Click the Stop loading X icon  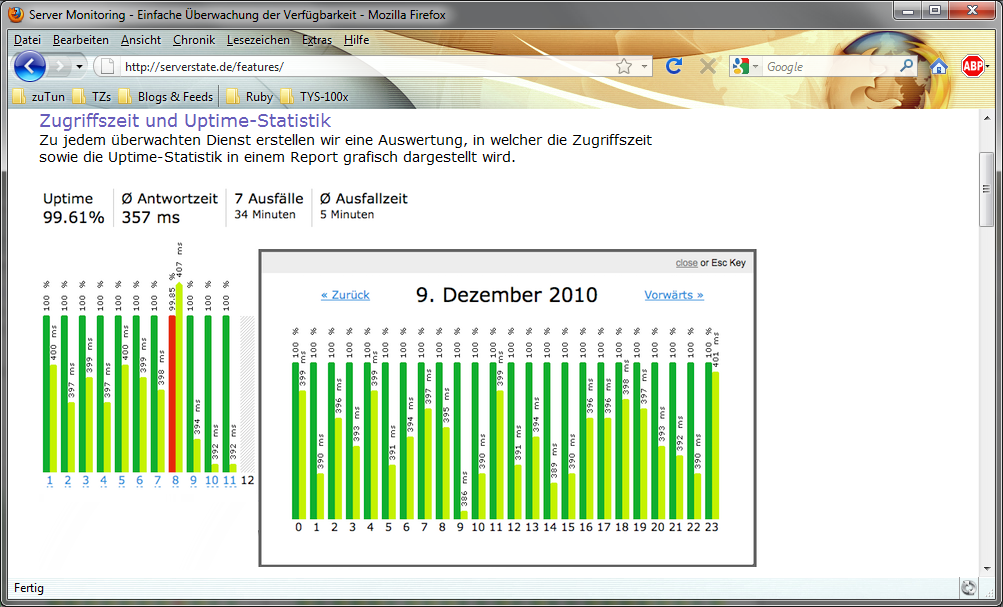tap(707, 66)
